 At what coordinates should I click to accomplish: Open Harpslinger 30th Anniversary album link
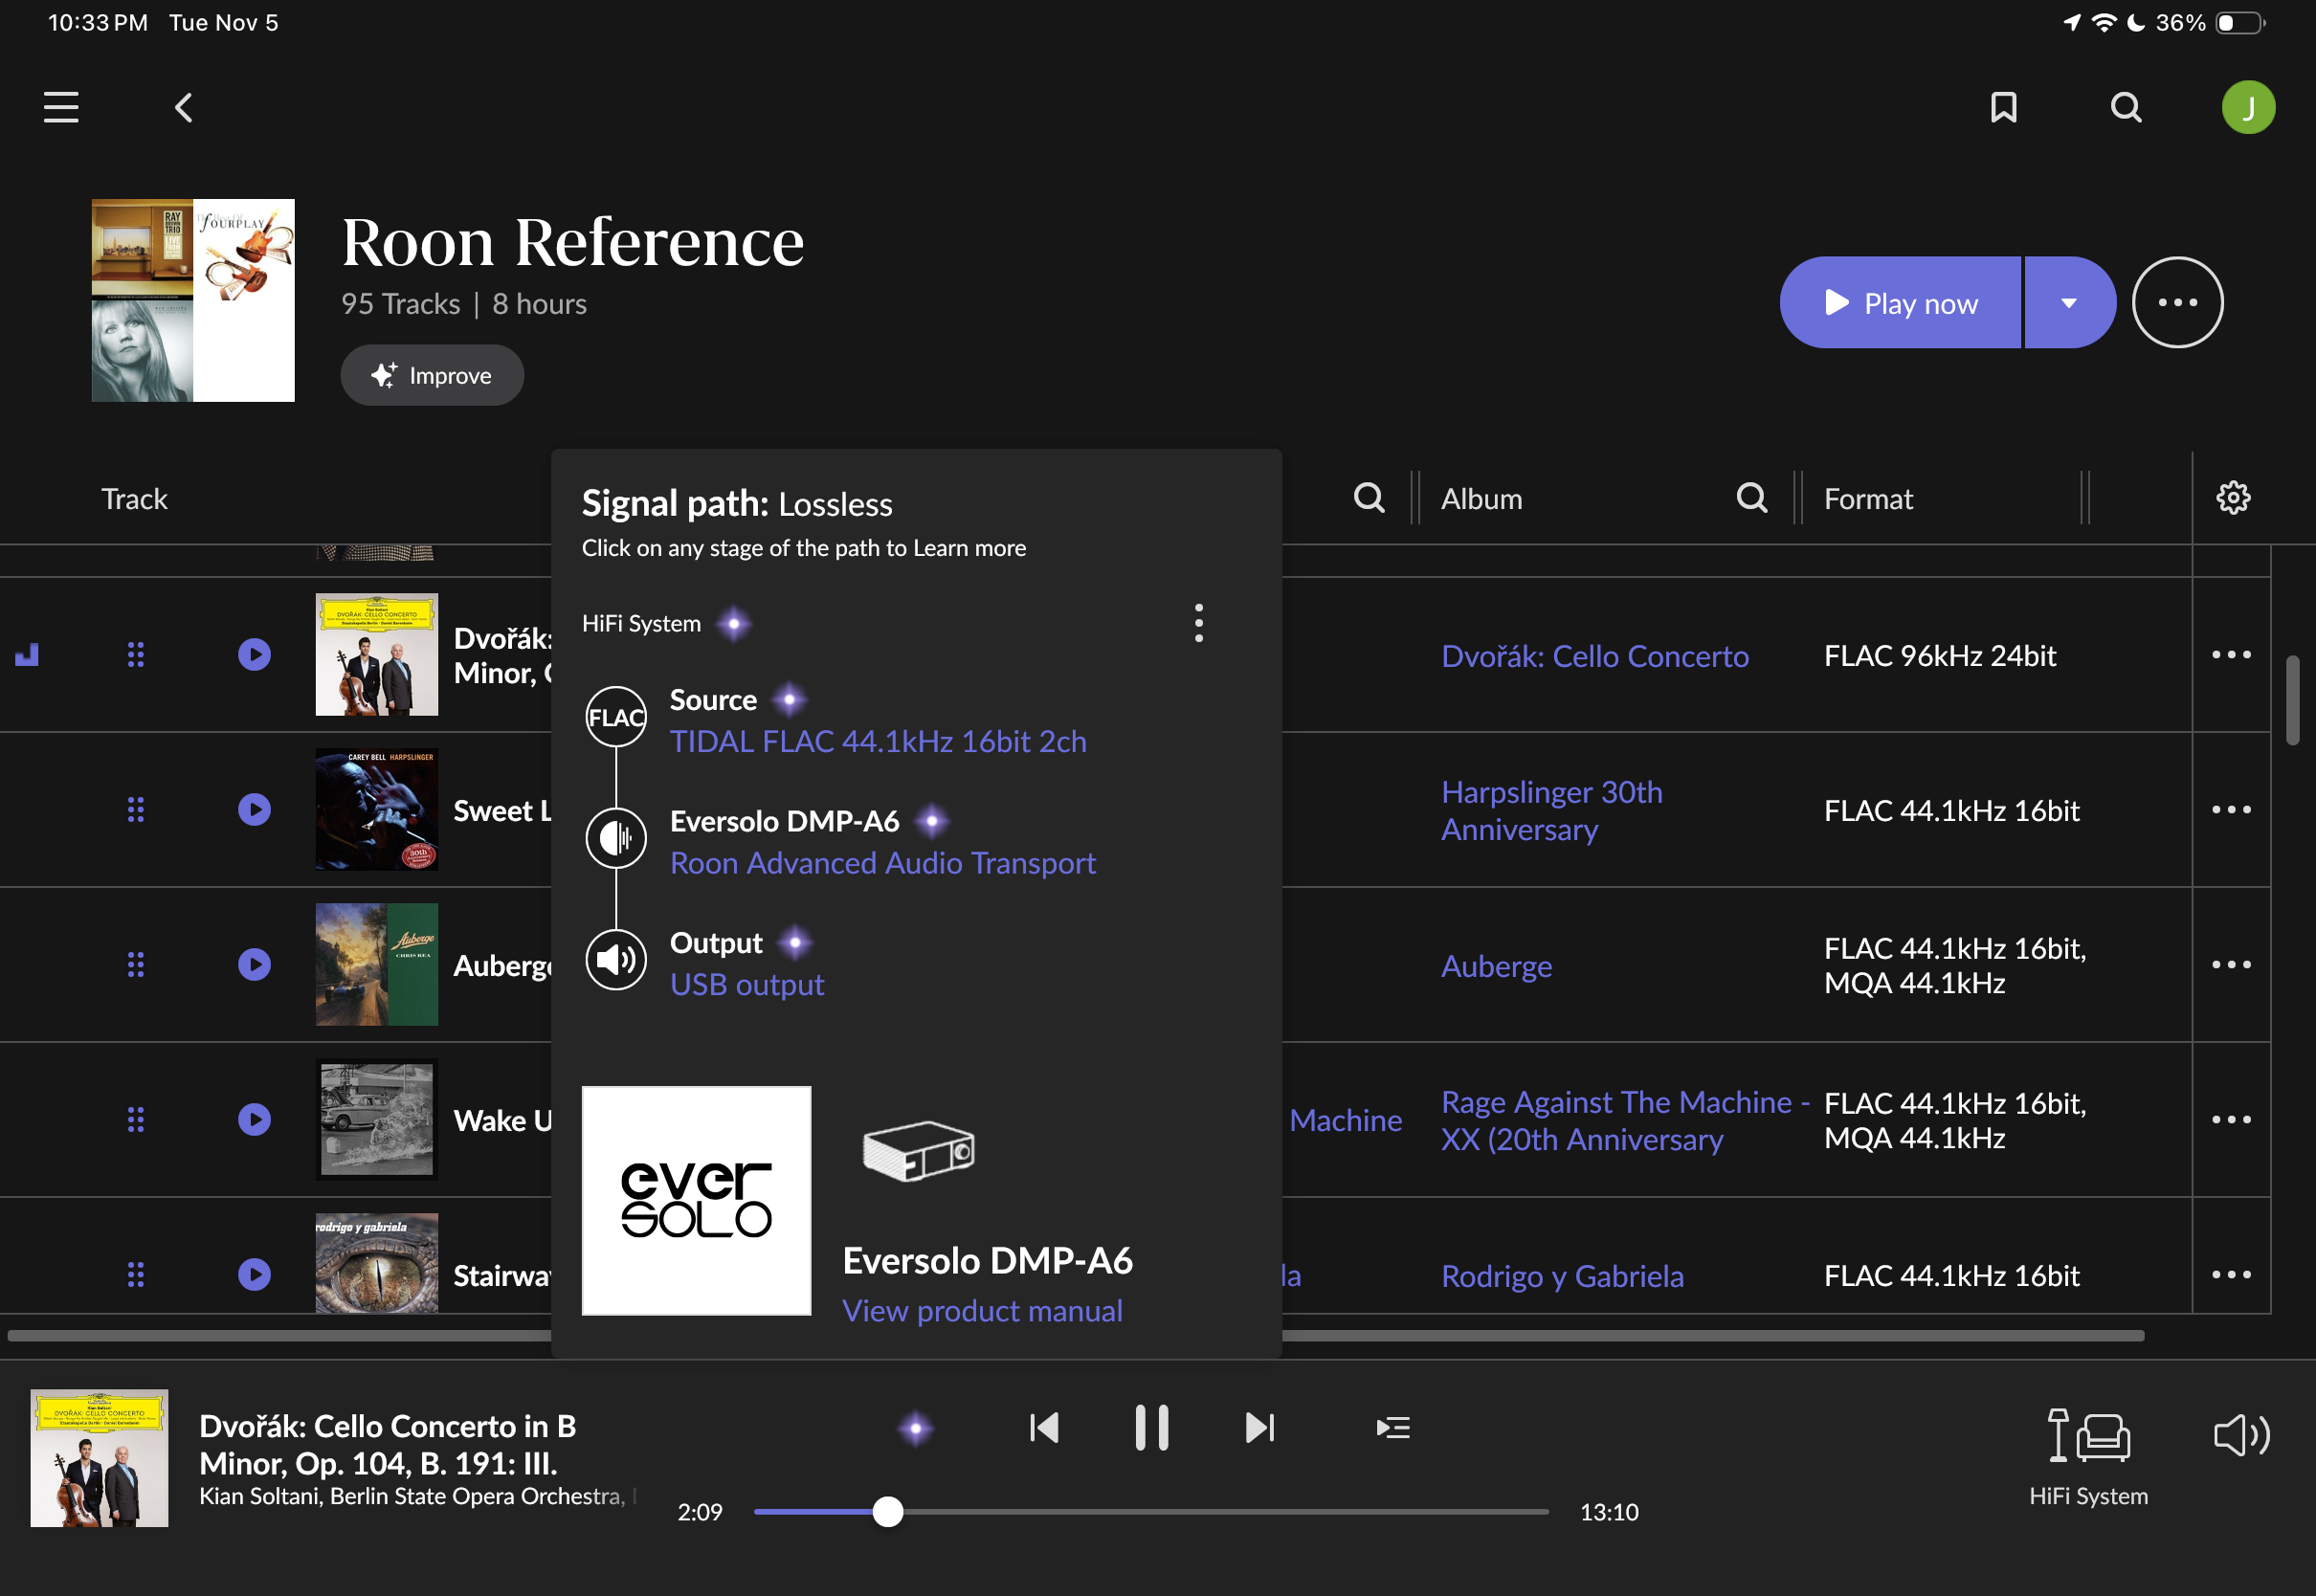(x=1551, y=810)
